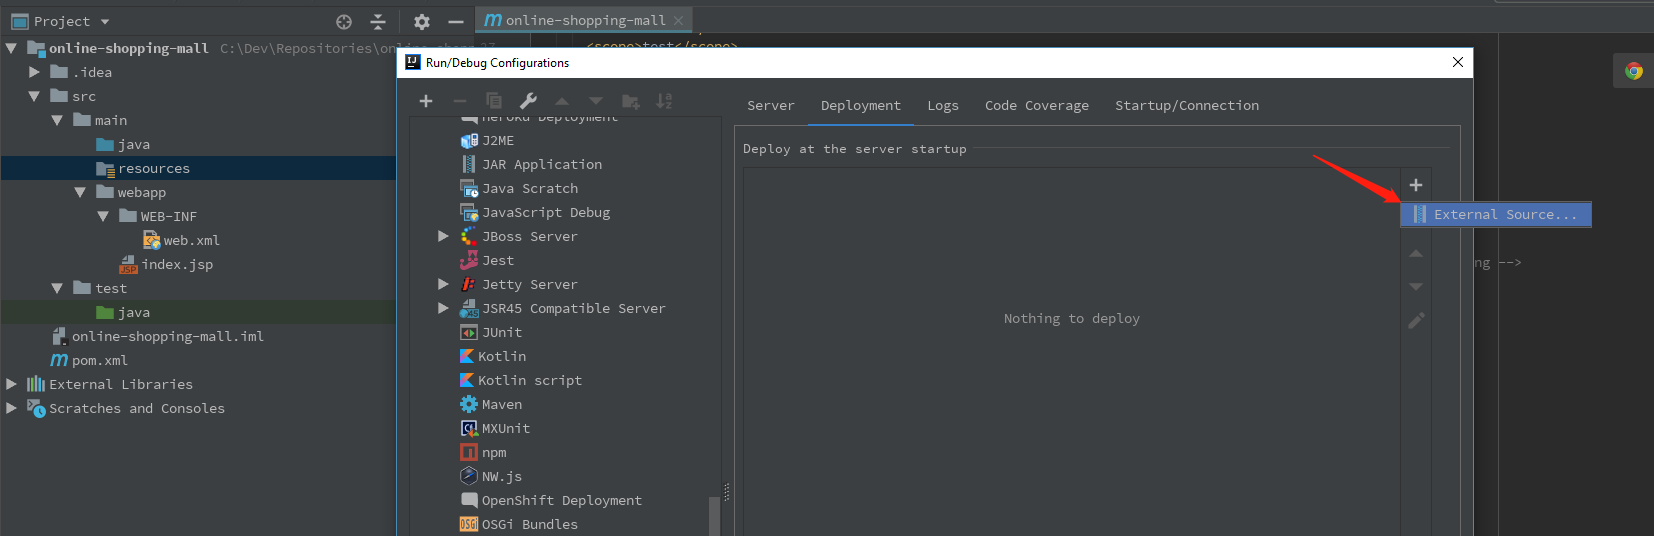Click the configuration list vertical scrollbar

pyautogui.click(x=714, y=515)
